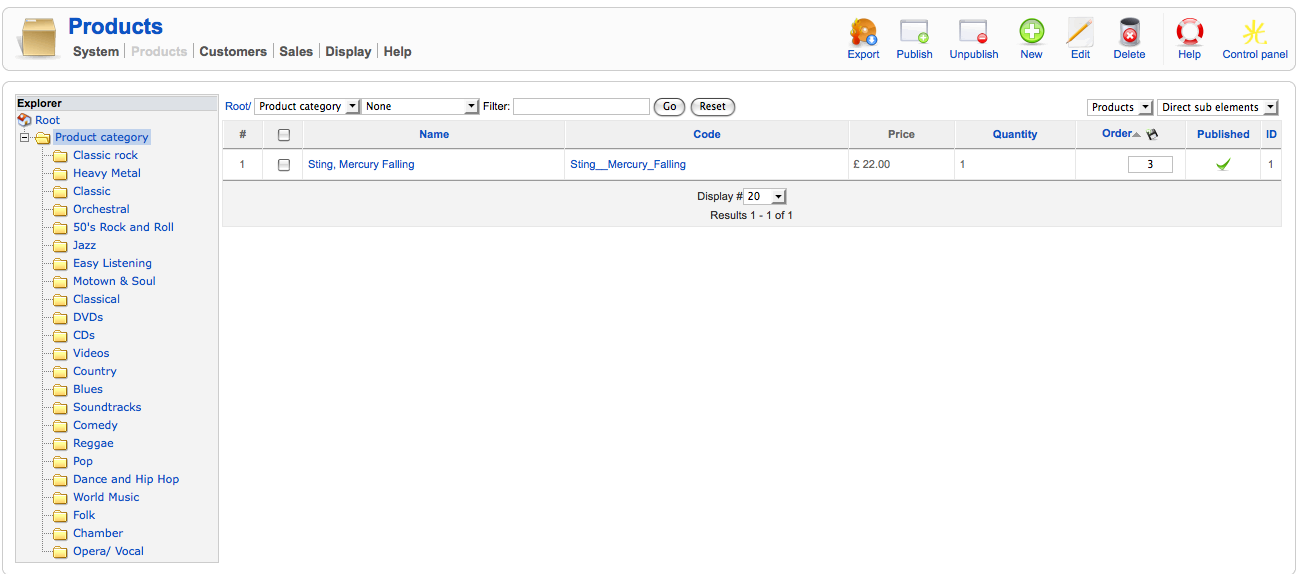Click the Go button
1300x574 pixels.
click(669, 107)
